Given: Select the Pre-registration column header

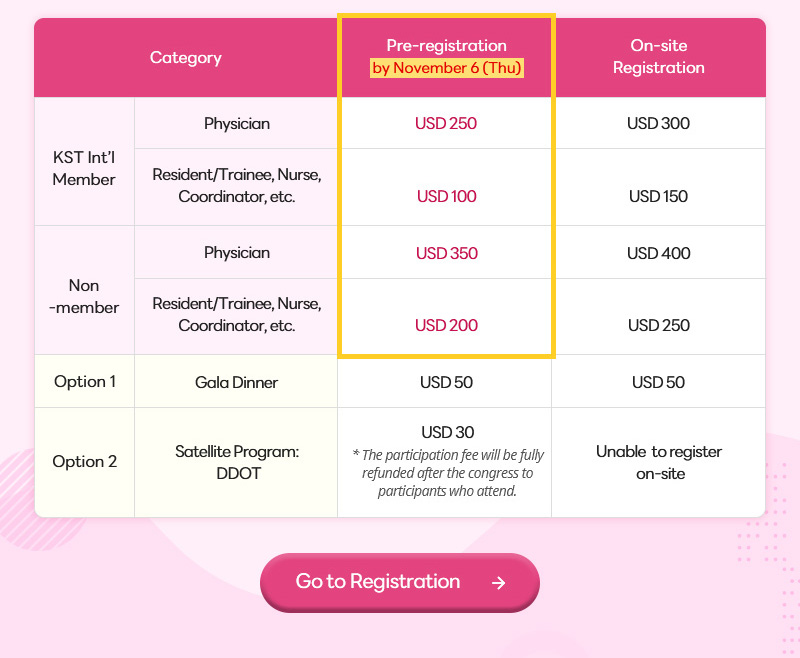Looking at the screenshot, I should point(446,45).
